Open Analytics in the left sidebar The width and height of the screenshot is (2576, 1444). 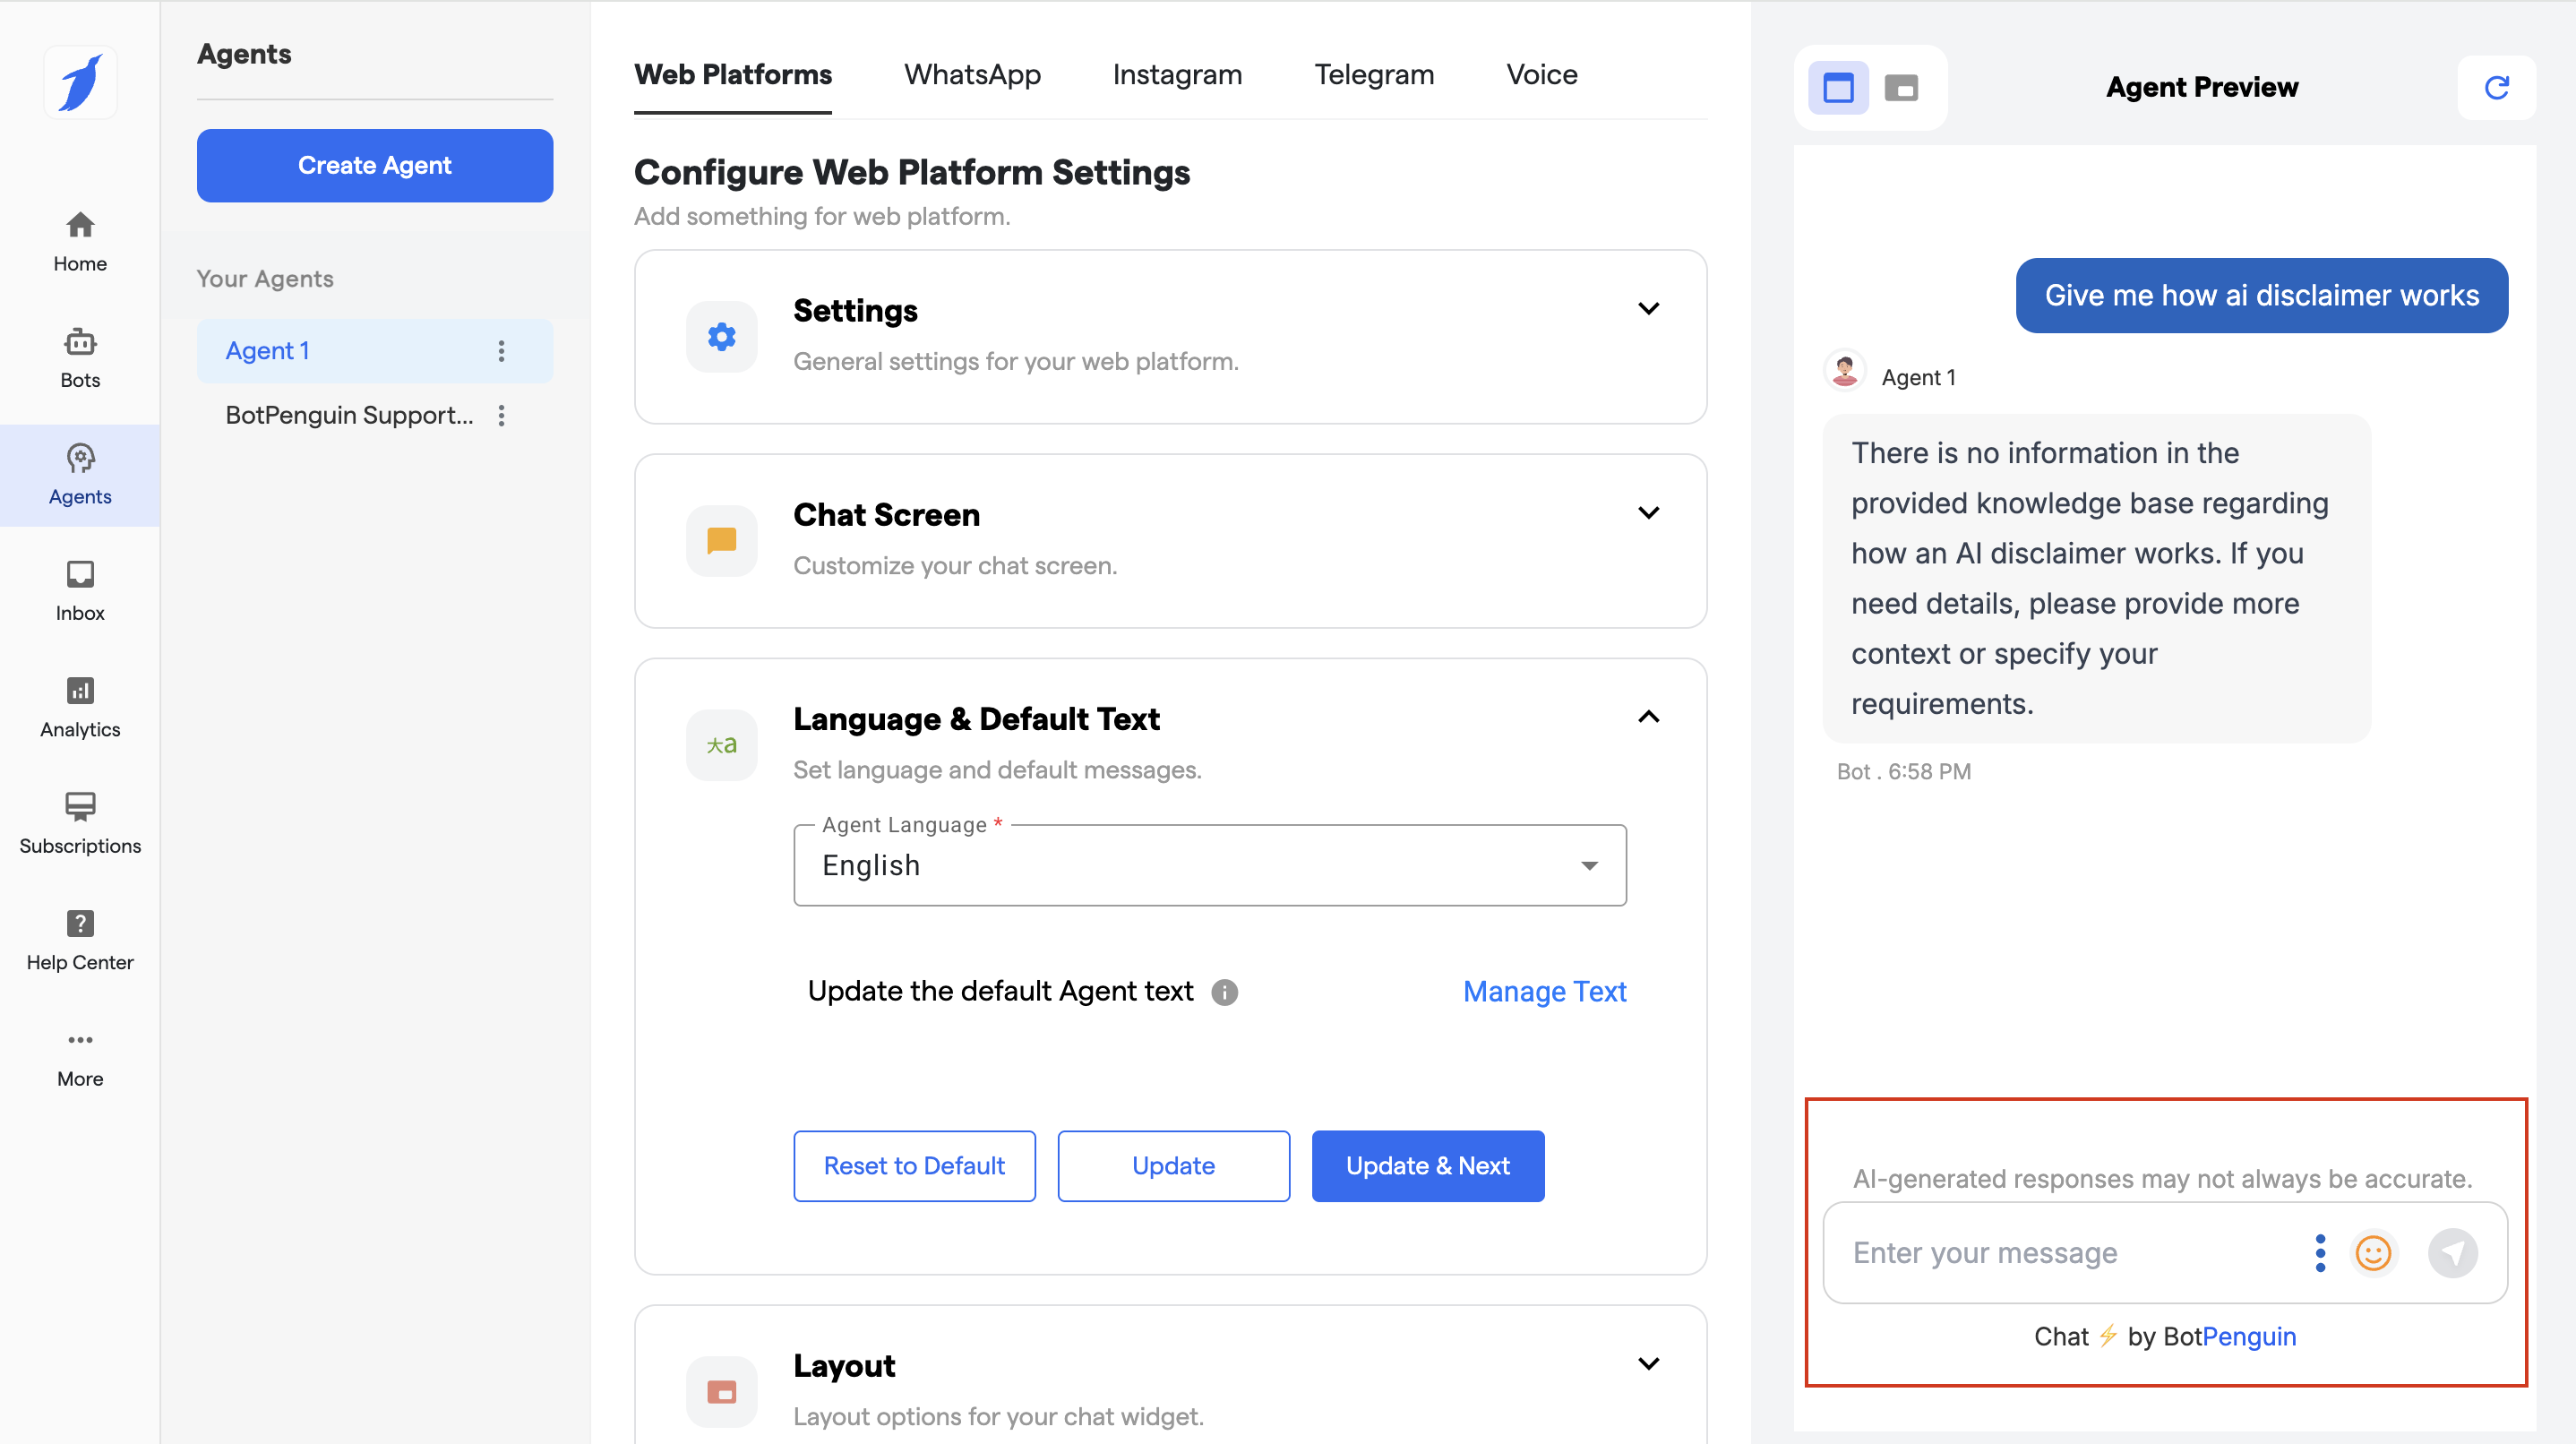point(80,707)
